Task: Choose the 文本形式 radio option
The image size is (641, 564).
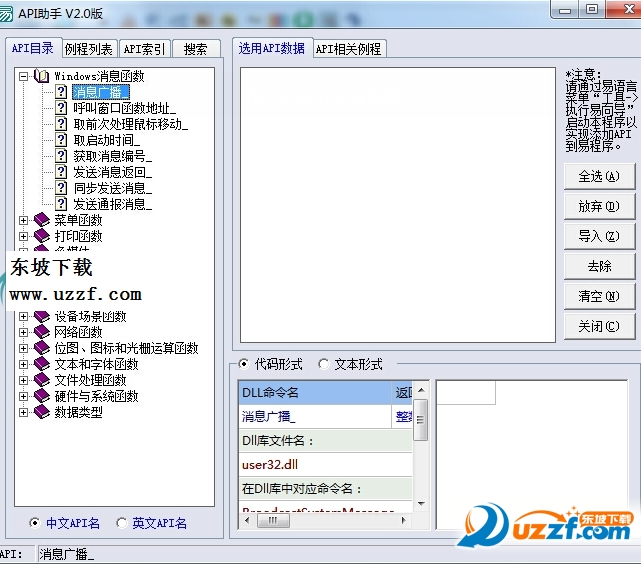Action: 323,365
